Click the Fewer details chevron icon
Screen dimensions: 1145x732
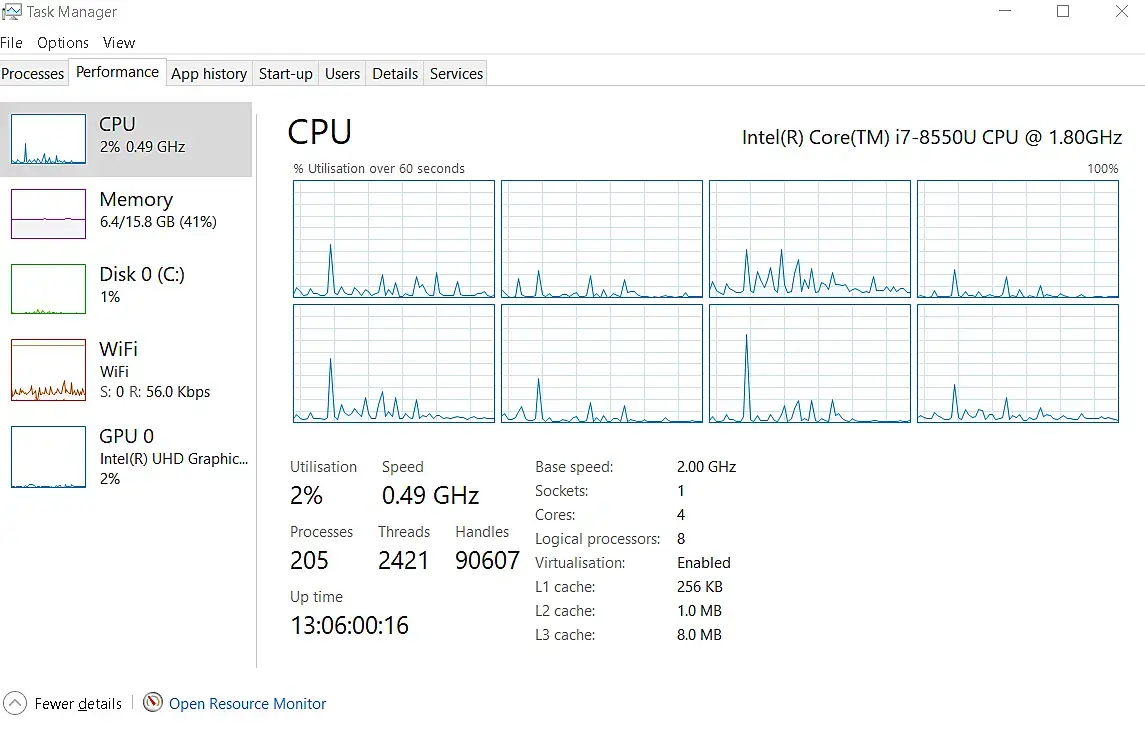point(15,703)
